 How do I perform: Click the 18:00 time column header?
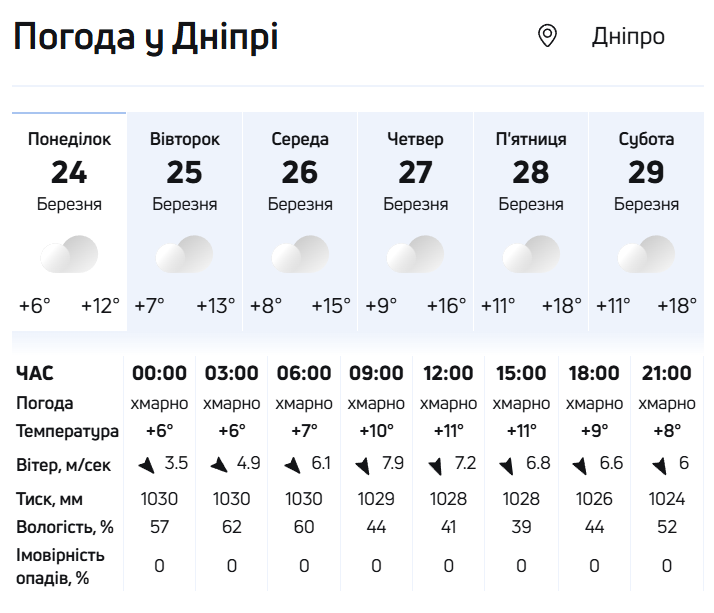[594, 374]
